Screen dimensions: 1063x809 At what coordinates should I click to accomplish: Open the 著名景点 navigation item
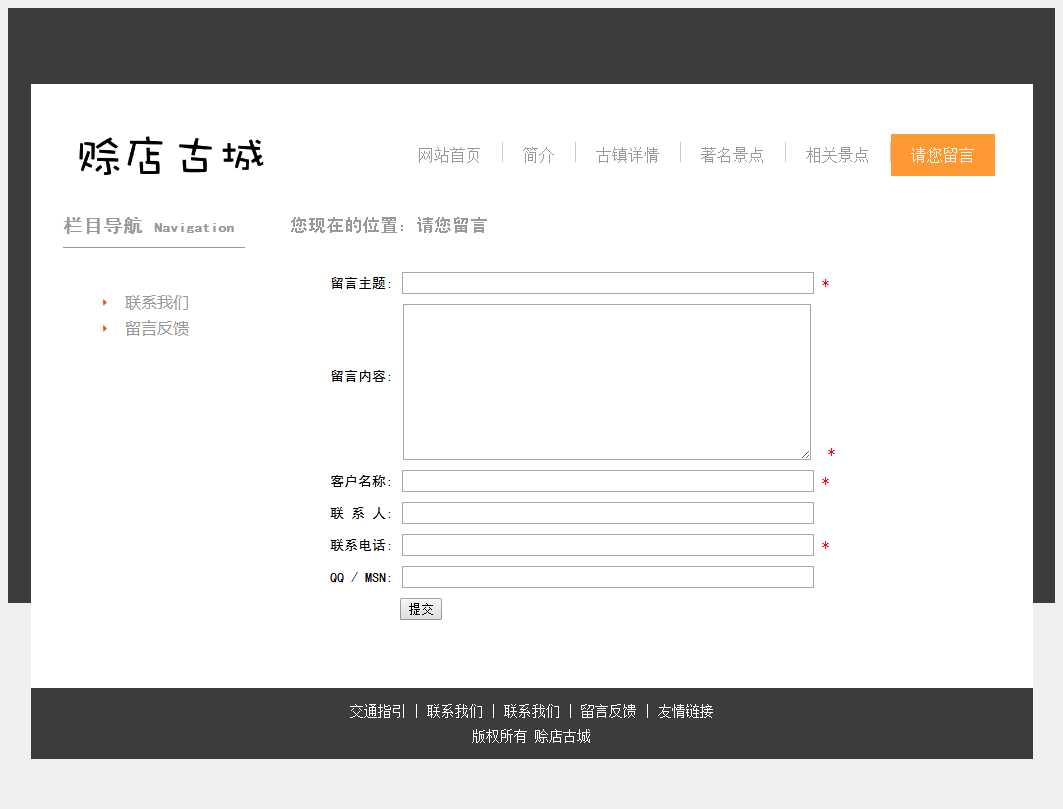pos(732,155)
